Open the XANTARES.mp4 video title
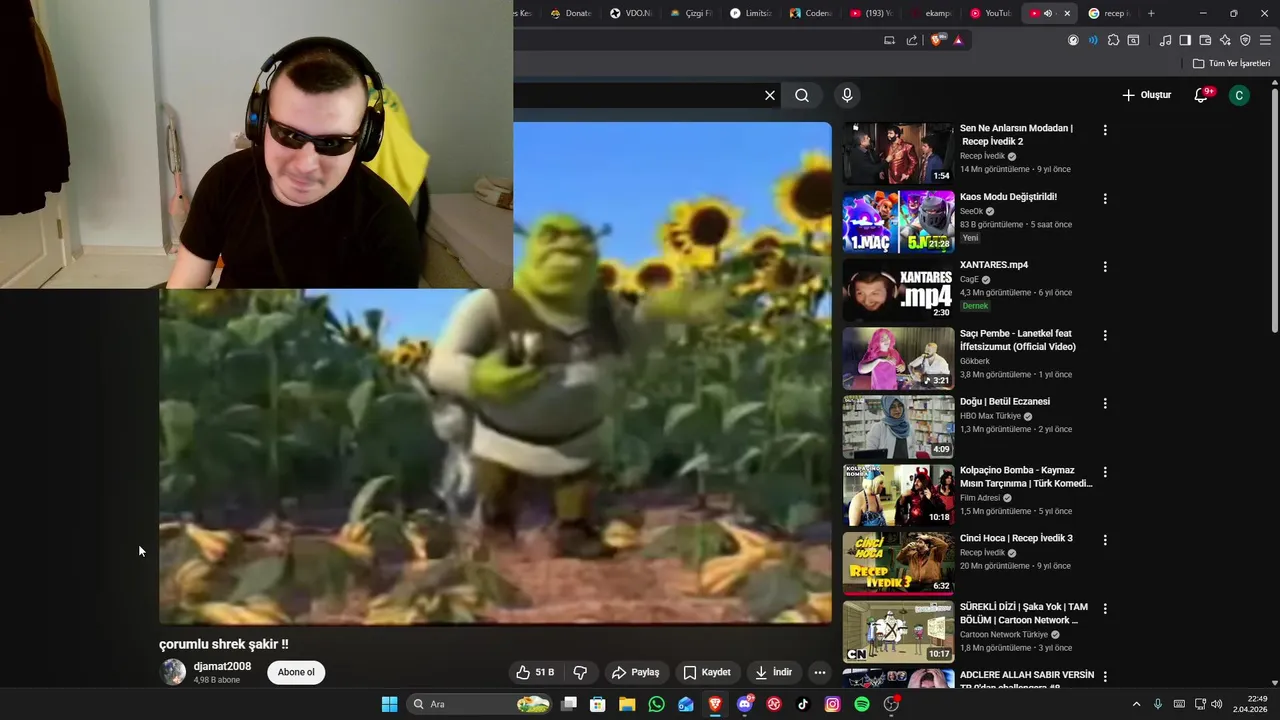This screenshot has height=720, width=1280. [994, 265]
